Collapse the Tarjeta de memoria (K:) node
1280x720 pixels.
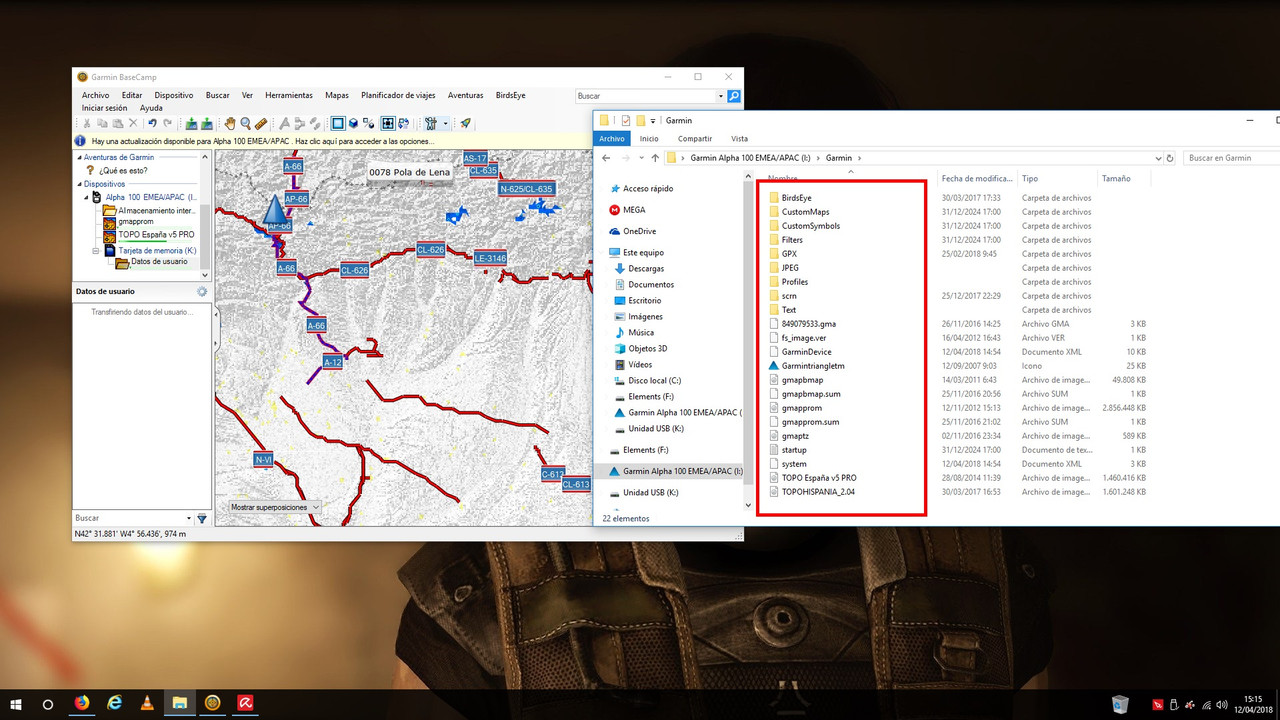(x=98, y=251)
